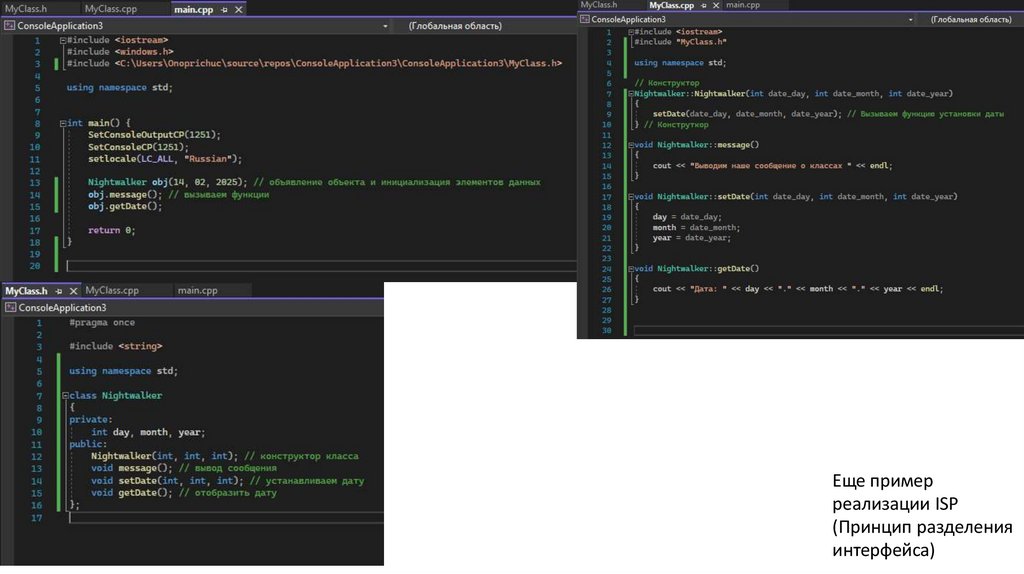This screenshot has width=1024, height=574.
Task: Place the cursor on the return 0 line
Action: point(110,230)
